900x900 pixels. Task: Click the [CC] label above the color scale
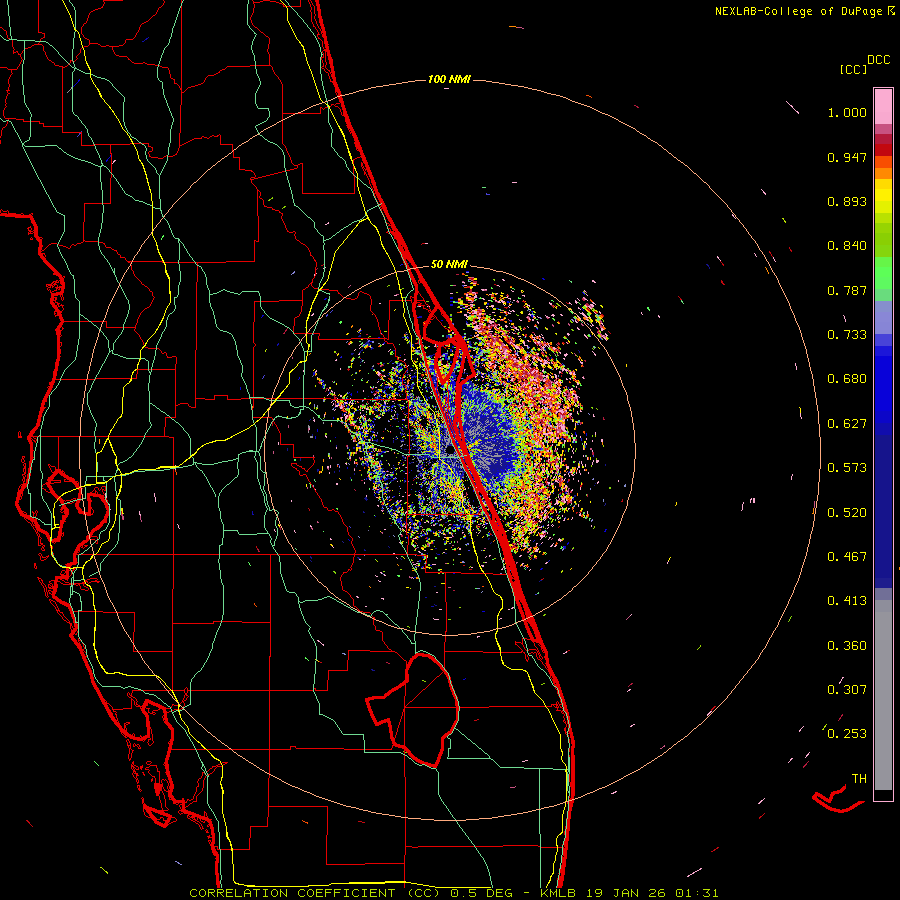click(x=853, y=69)
